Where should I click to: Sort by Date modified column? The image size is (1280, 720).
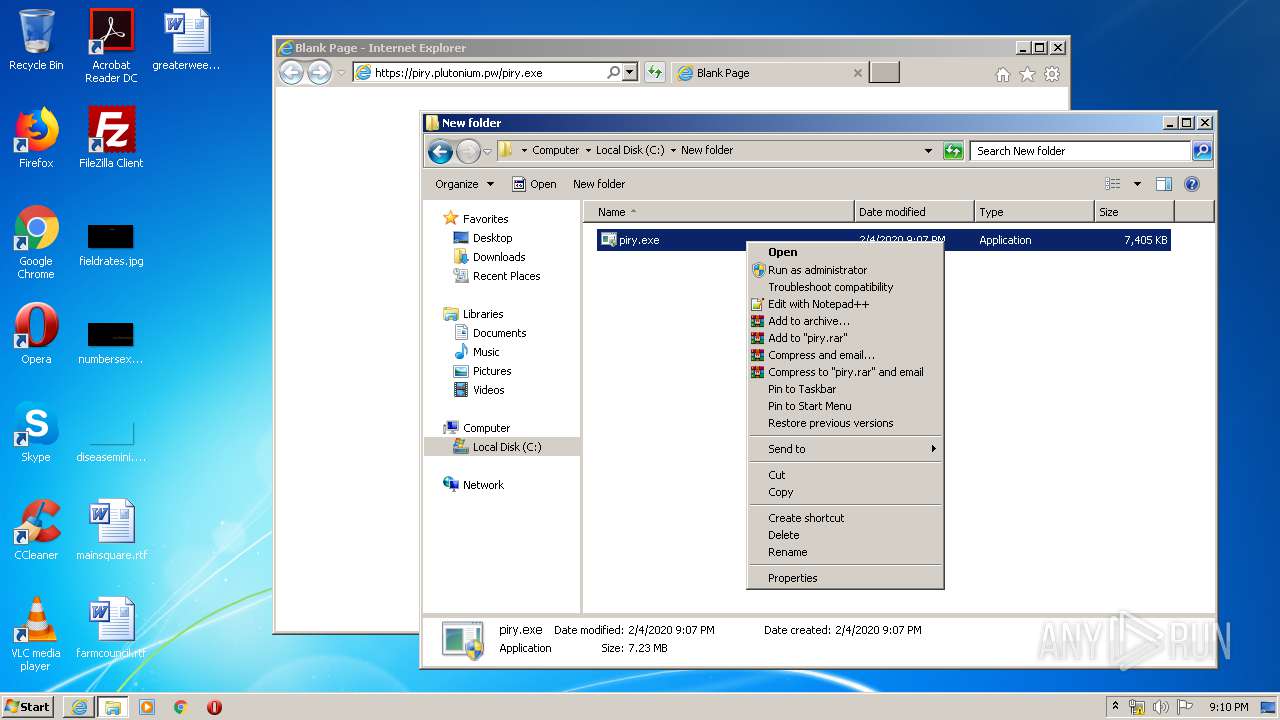click(x=914, y=212)
